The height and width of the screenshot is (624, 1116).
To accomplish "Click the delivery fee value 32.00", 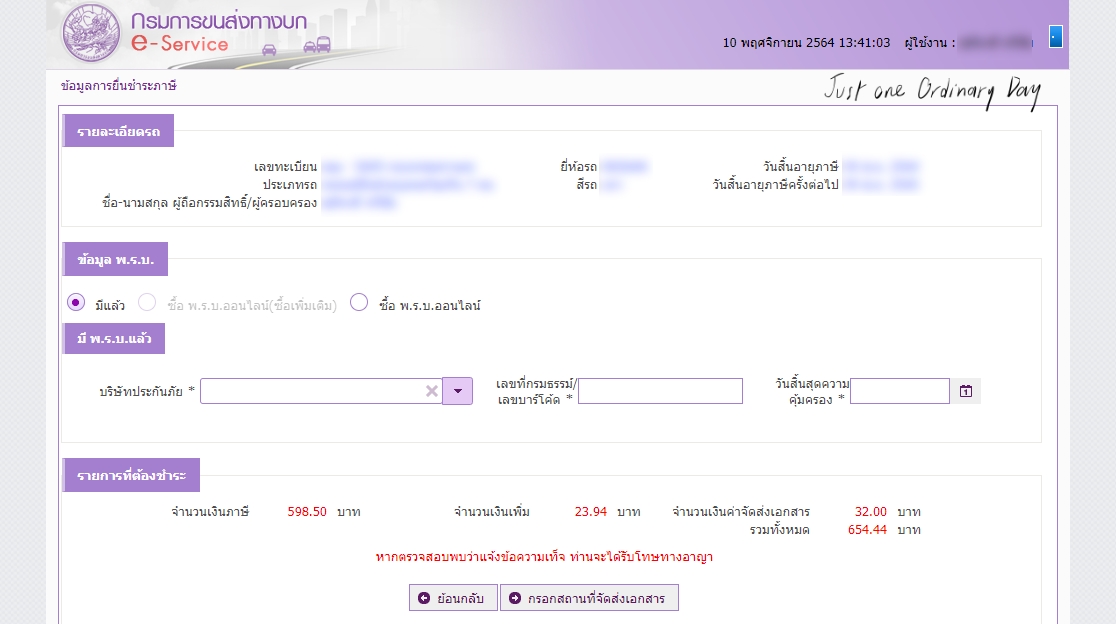I will click(870, 512).
